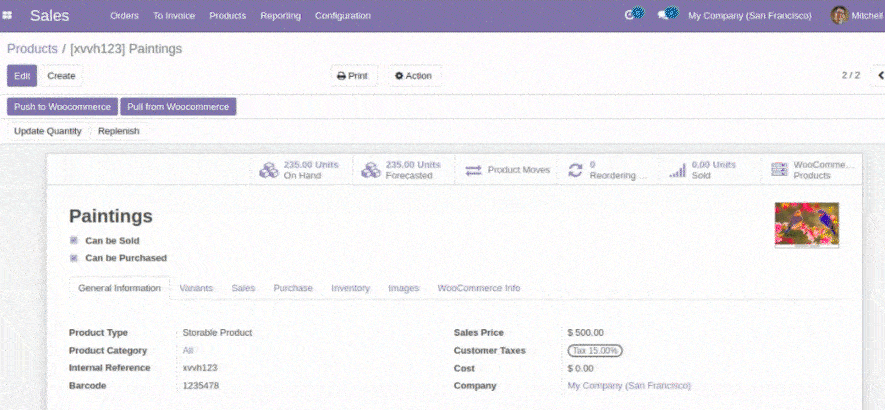Viewport: 885px width, 410px height.
Task: Click the Paintings product image thumbnail
Action: [x=806, y=225]
